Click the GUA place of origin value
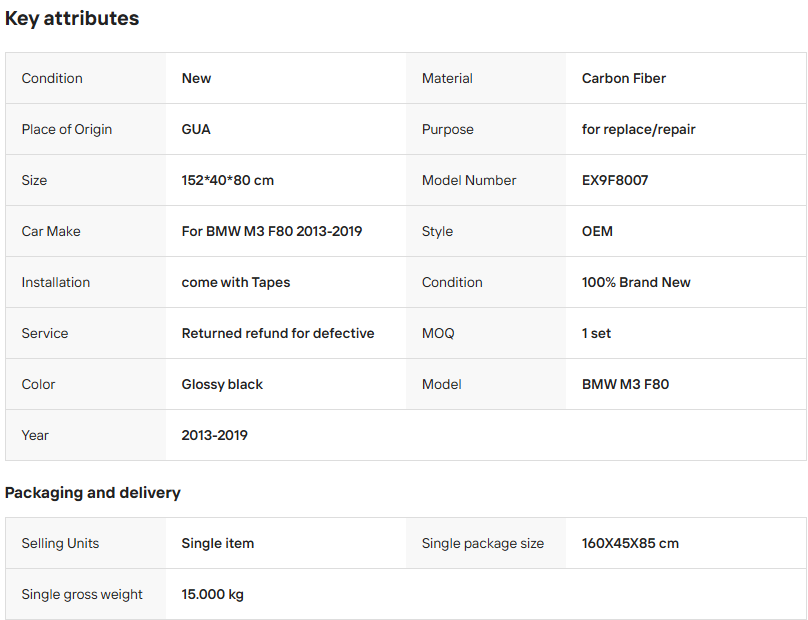 pyautogui.click(x=196, y=129)
